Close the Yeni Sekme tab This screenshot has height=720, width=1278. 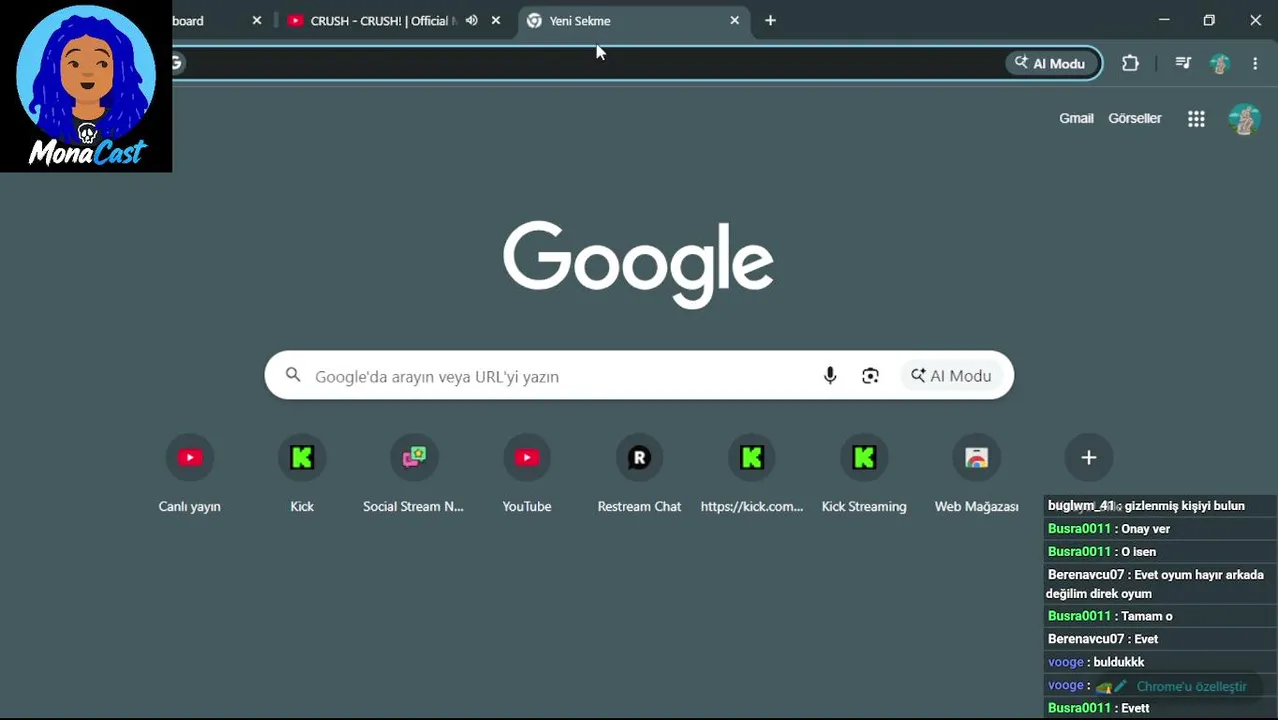click(x=735, y=20)
